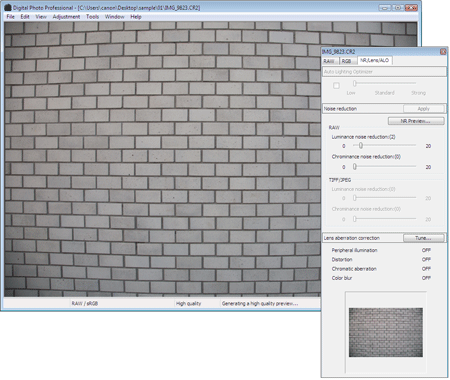Open the View menu
The image size is (450, 380).
41,17
